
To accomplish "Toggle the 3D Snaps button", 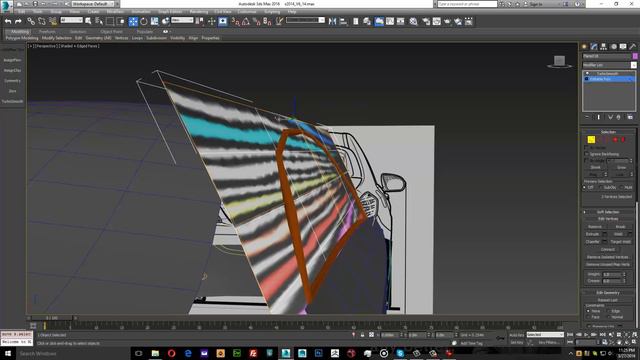I will tap(236, 21).
